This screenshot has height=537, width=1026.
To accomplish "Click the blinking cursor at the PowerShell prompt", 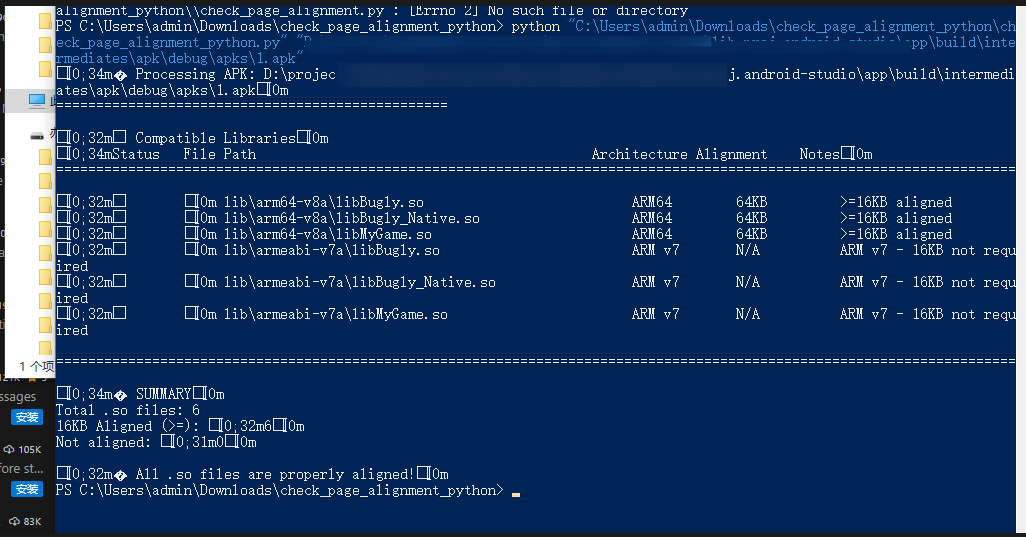I will click(515, 493).
